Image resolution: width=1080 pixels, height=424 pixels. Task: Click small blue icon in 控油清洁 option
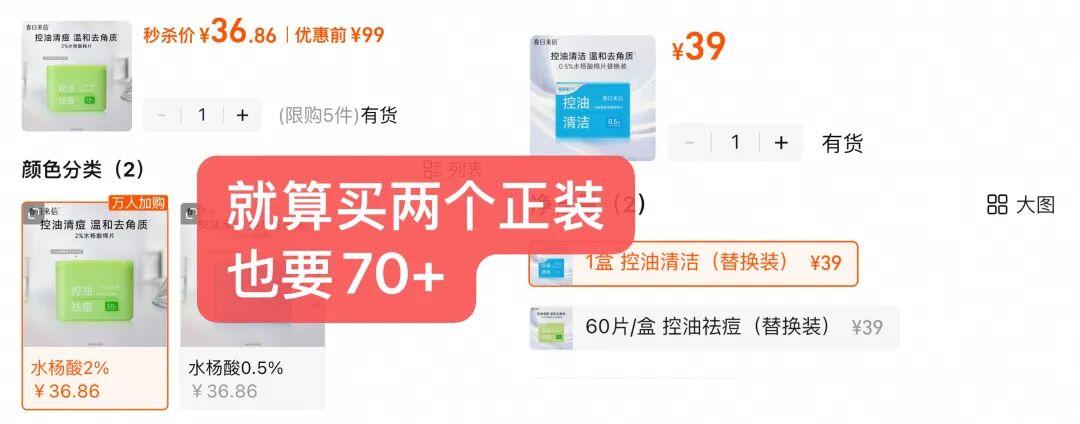[x=551, y=264]
